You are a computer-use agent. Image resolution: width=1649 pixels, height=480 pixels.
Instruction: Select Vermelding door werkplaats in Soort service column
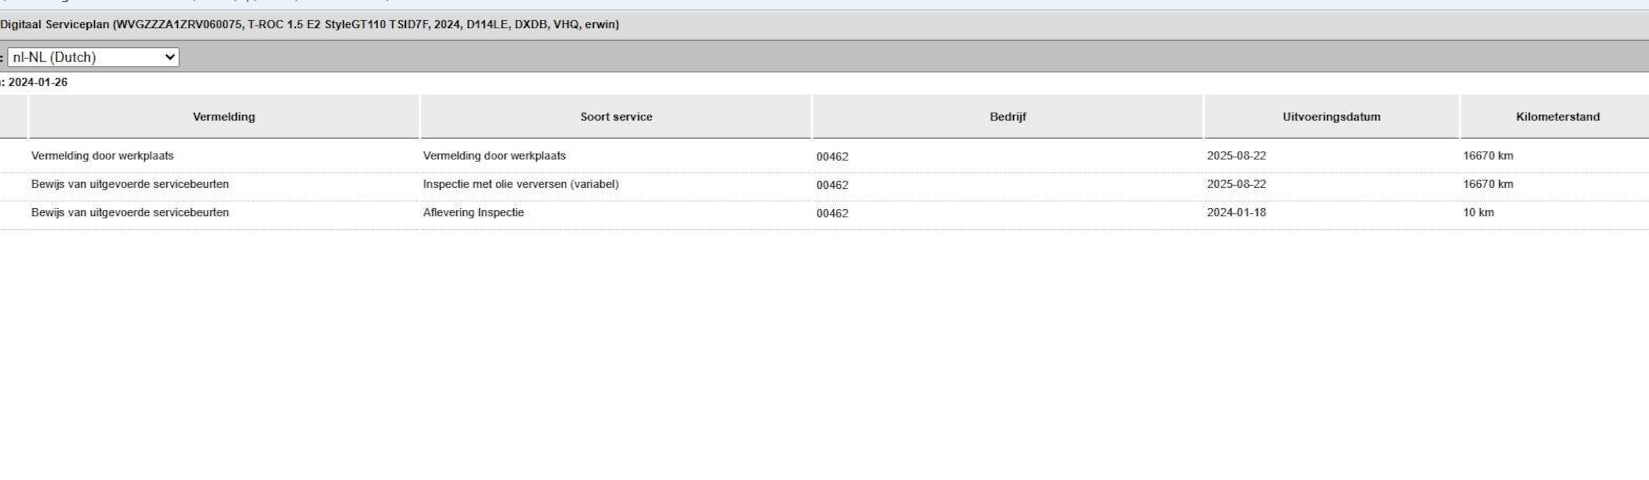pyautogui.click(x=494, y=156)
